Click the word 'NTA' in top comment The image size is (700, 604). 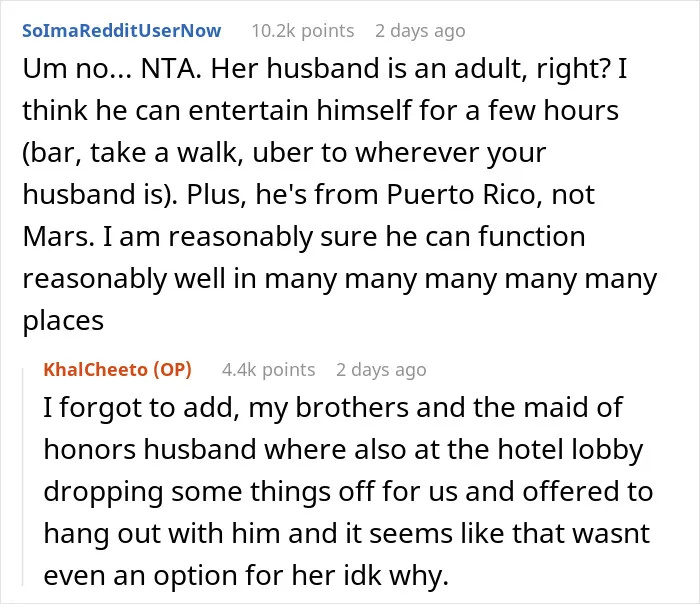point(170,69)
